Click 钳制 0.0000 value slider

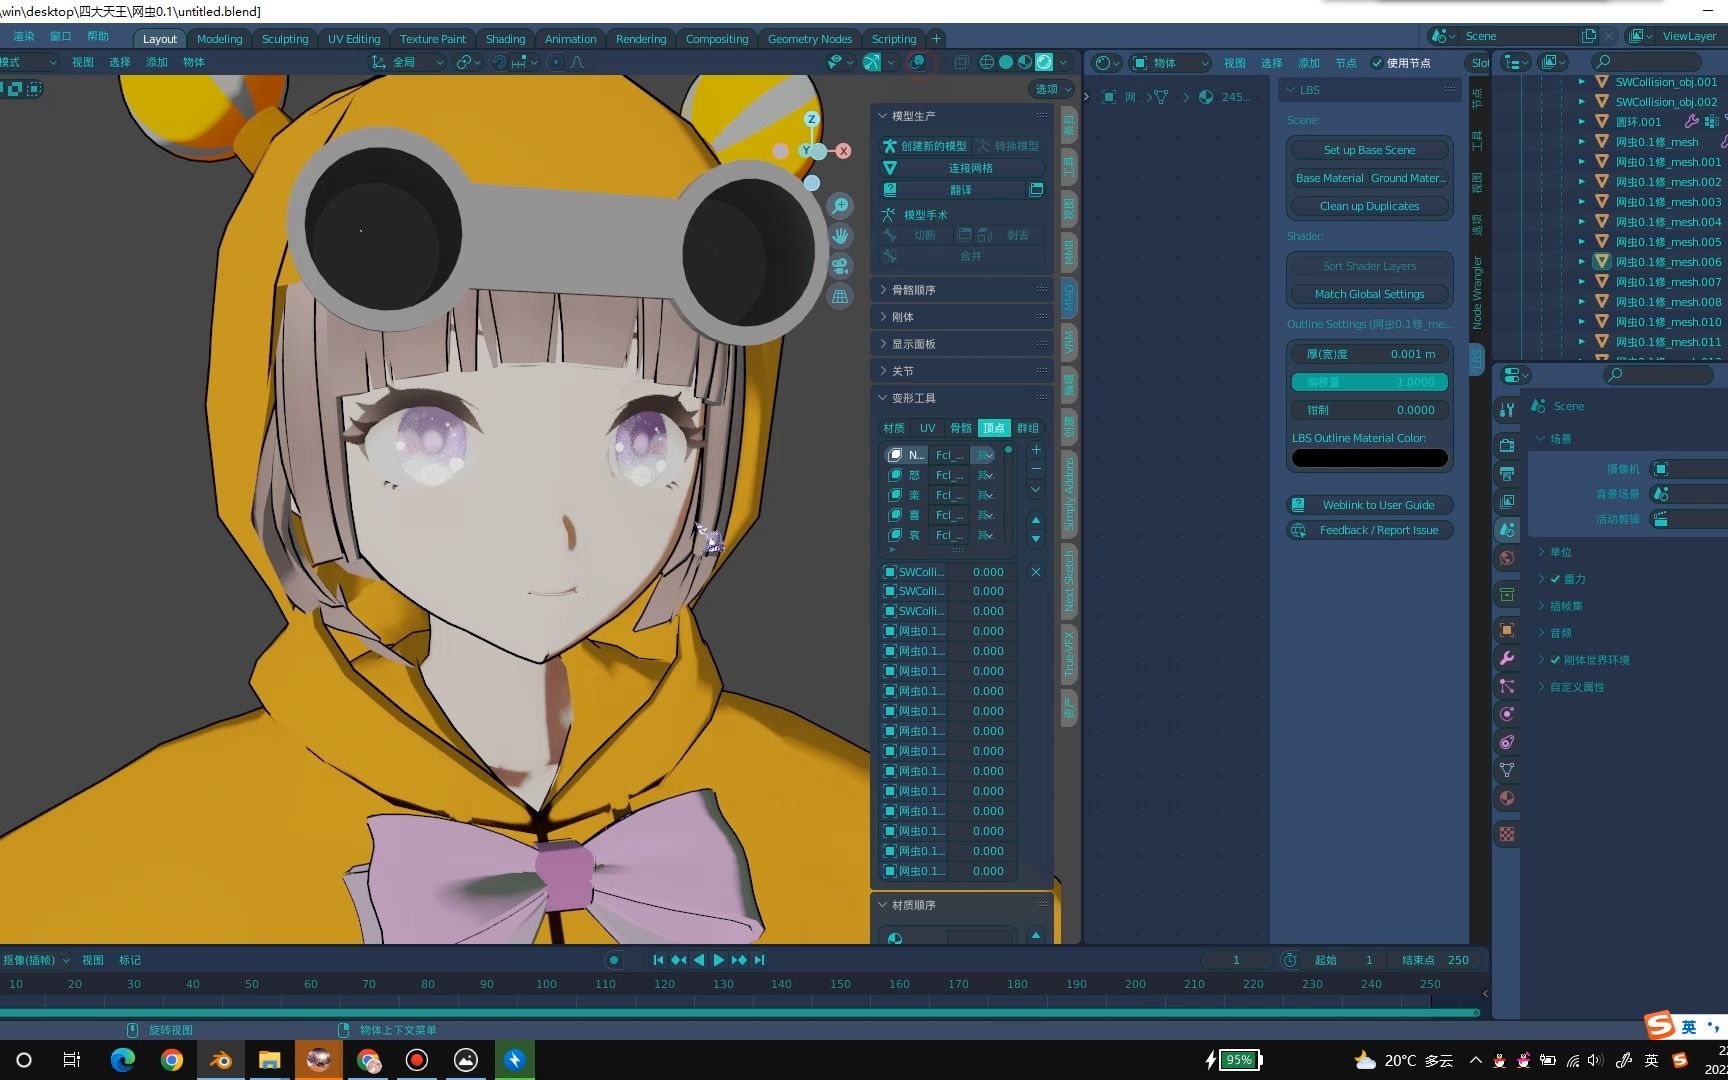[1369, 410]
